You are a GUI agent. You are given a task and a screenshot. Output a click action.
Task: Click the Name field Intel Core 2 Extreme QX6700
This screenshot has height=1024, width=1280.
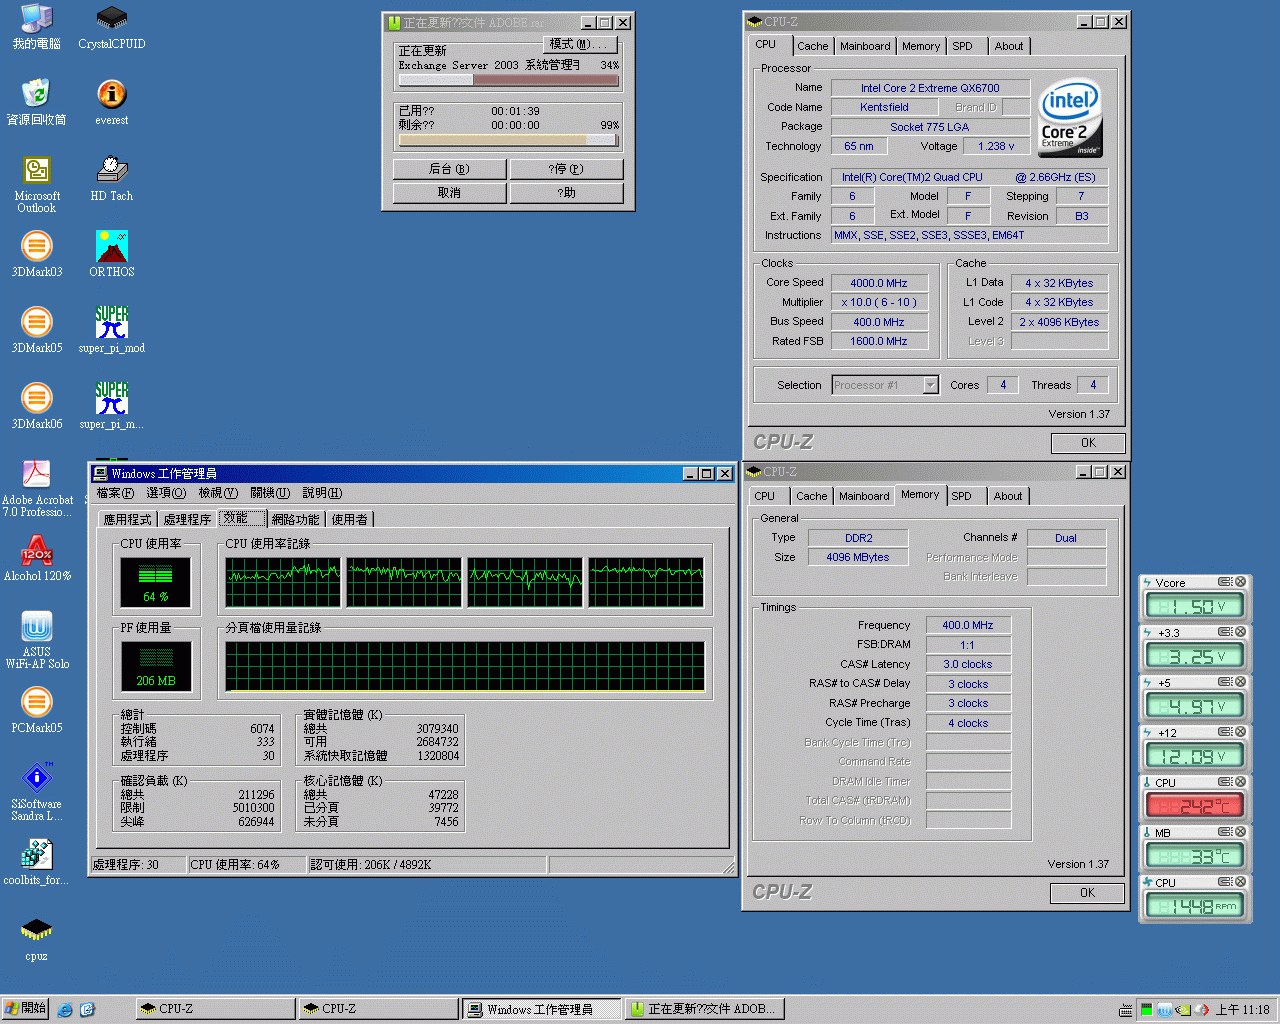[930, 88]
